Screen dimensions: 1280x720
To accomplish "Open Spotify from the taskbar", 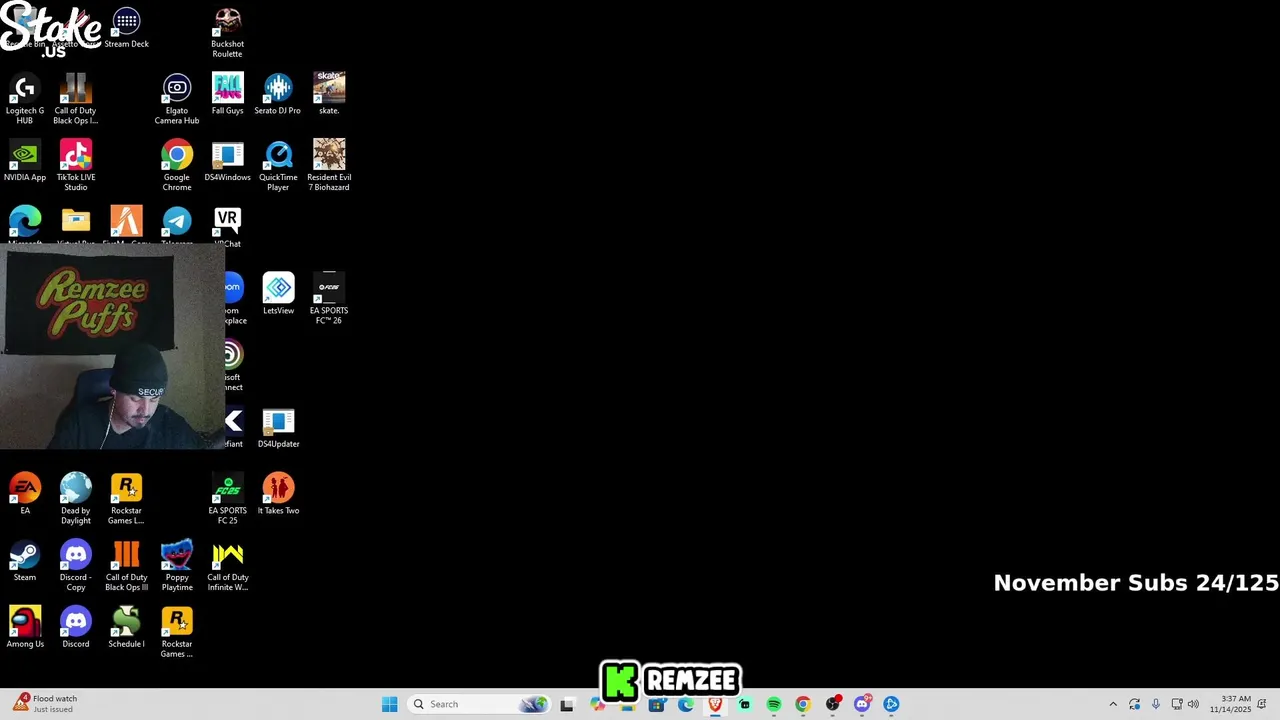I will pos(774,704).
